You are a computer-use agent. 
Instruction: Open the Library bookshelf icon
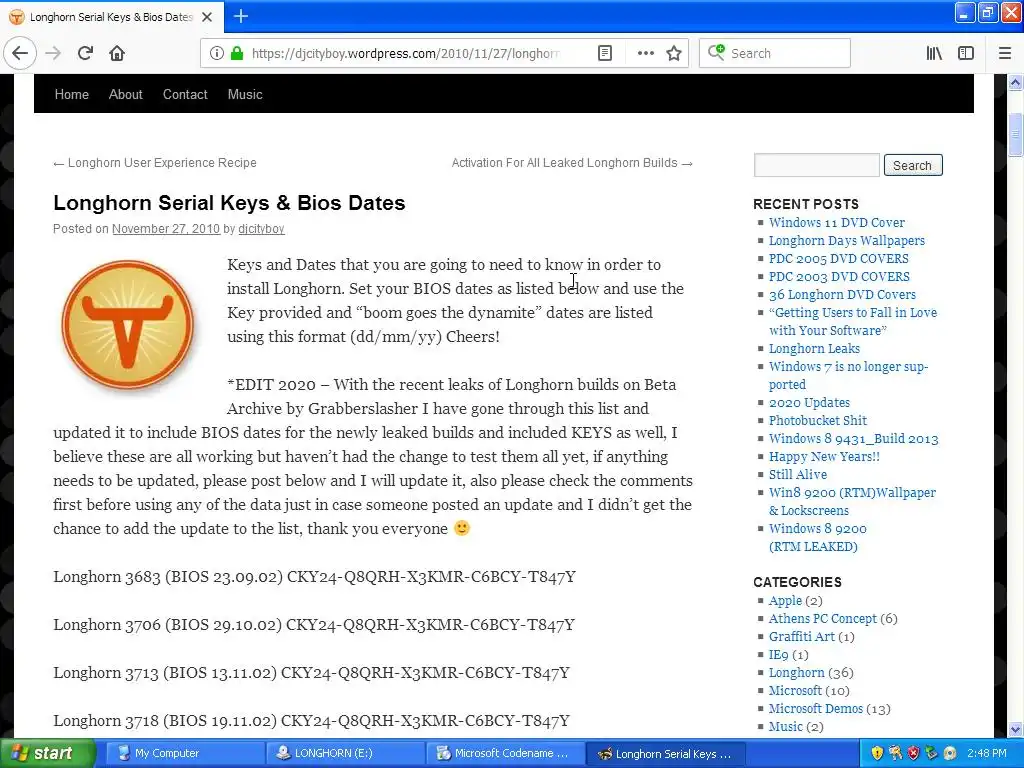934,53
